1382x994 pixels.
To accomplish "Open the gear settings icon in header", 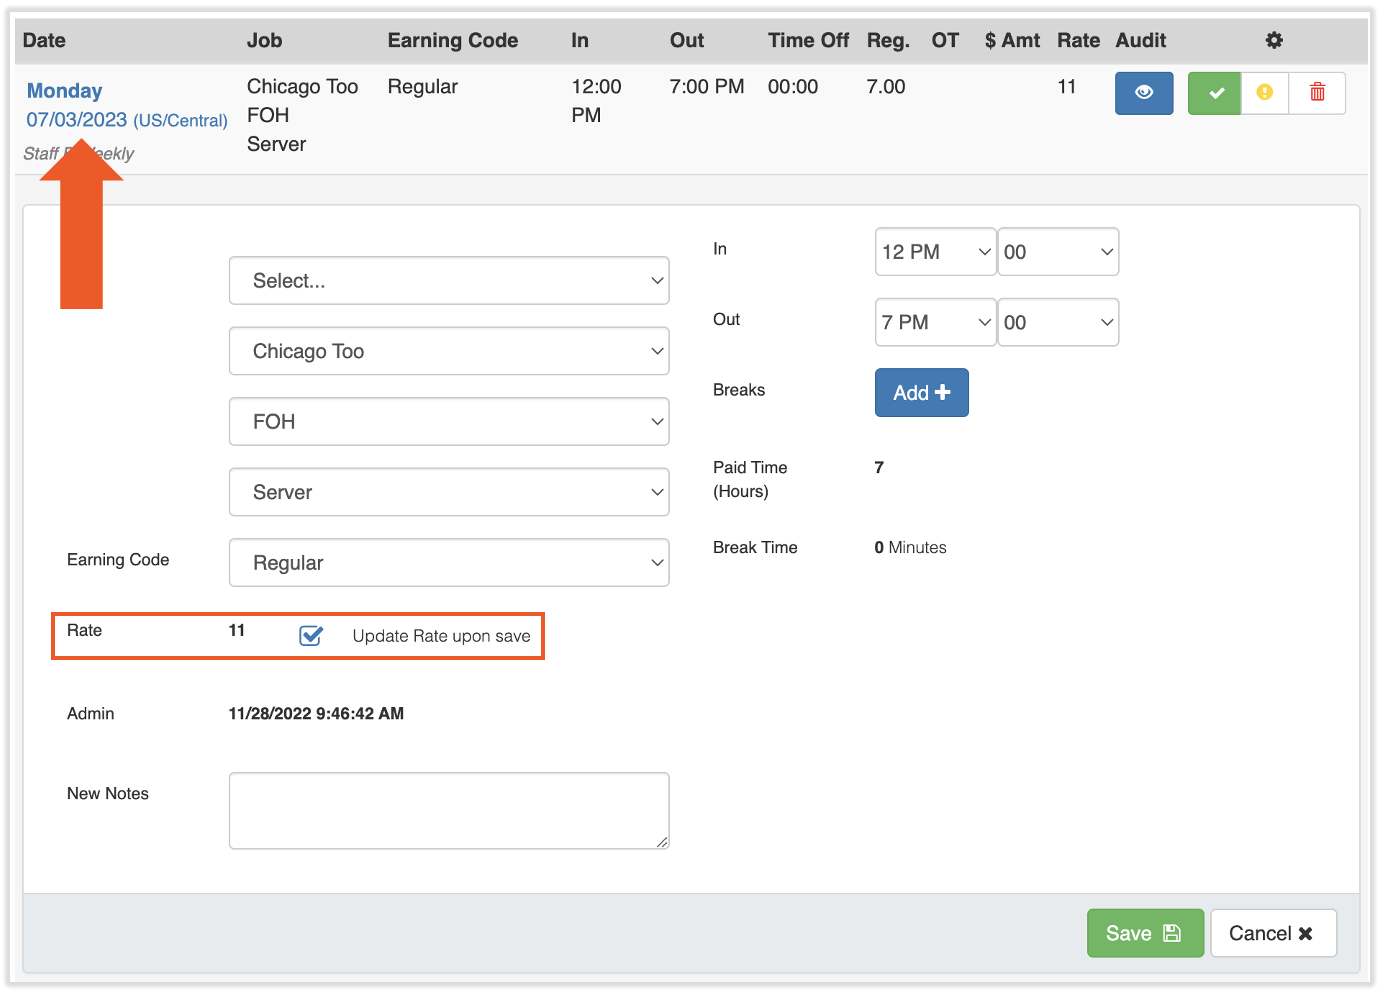I will pyautogui.click(x=1273, y=41).
